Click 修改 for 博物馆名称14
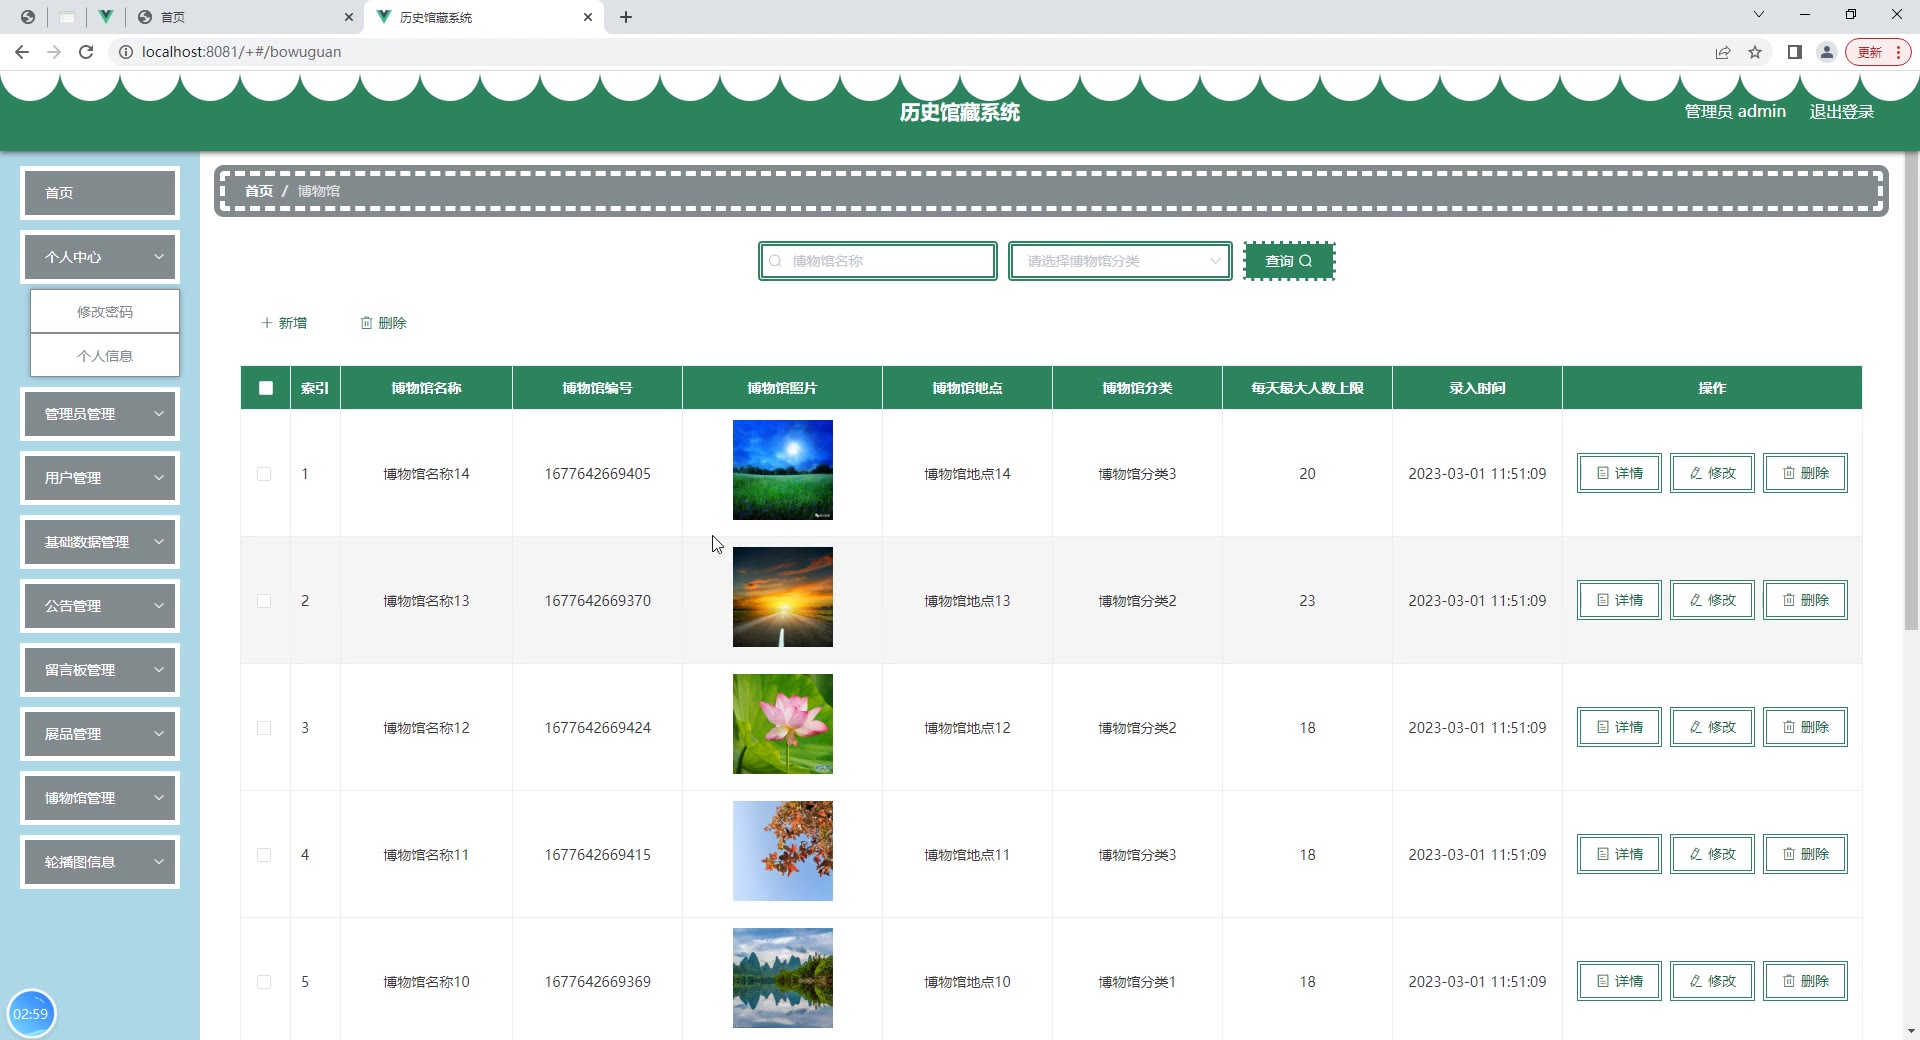This screenshot has width=1920, height=1040. tap(1712, 473)
